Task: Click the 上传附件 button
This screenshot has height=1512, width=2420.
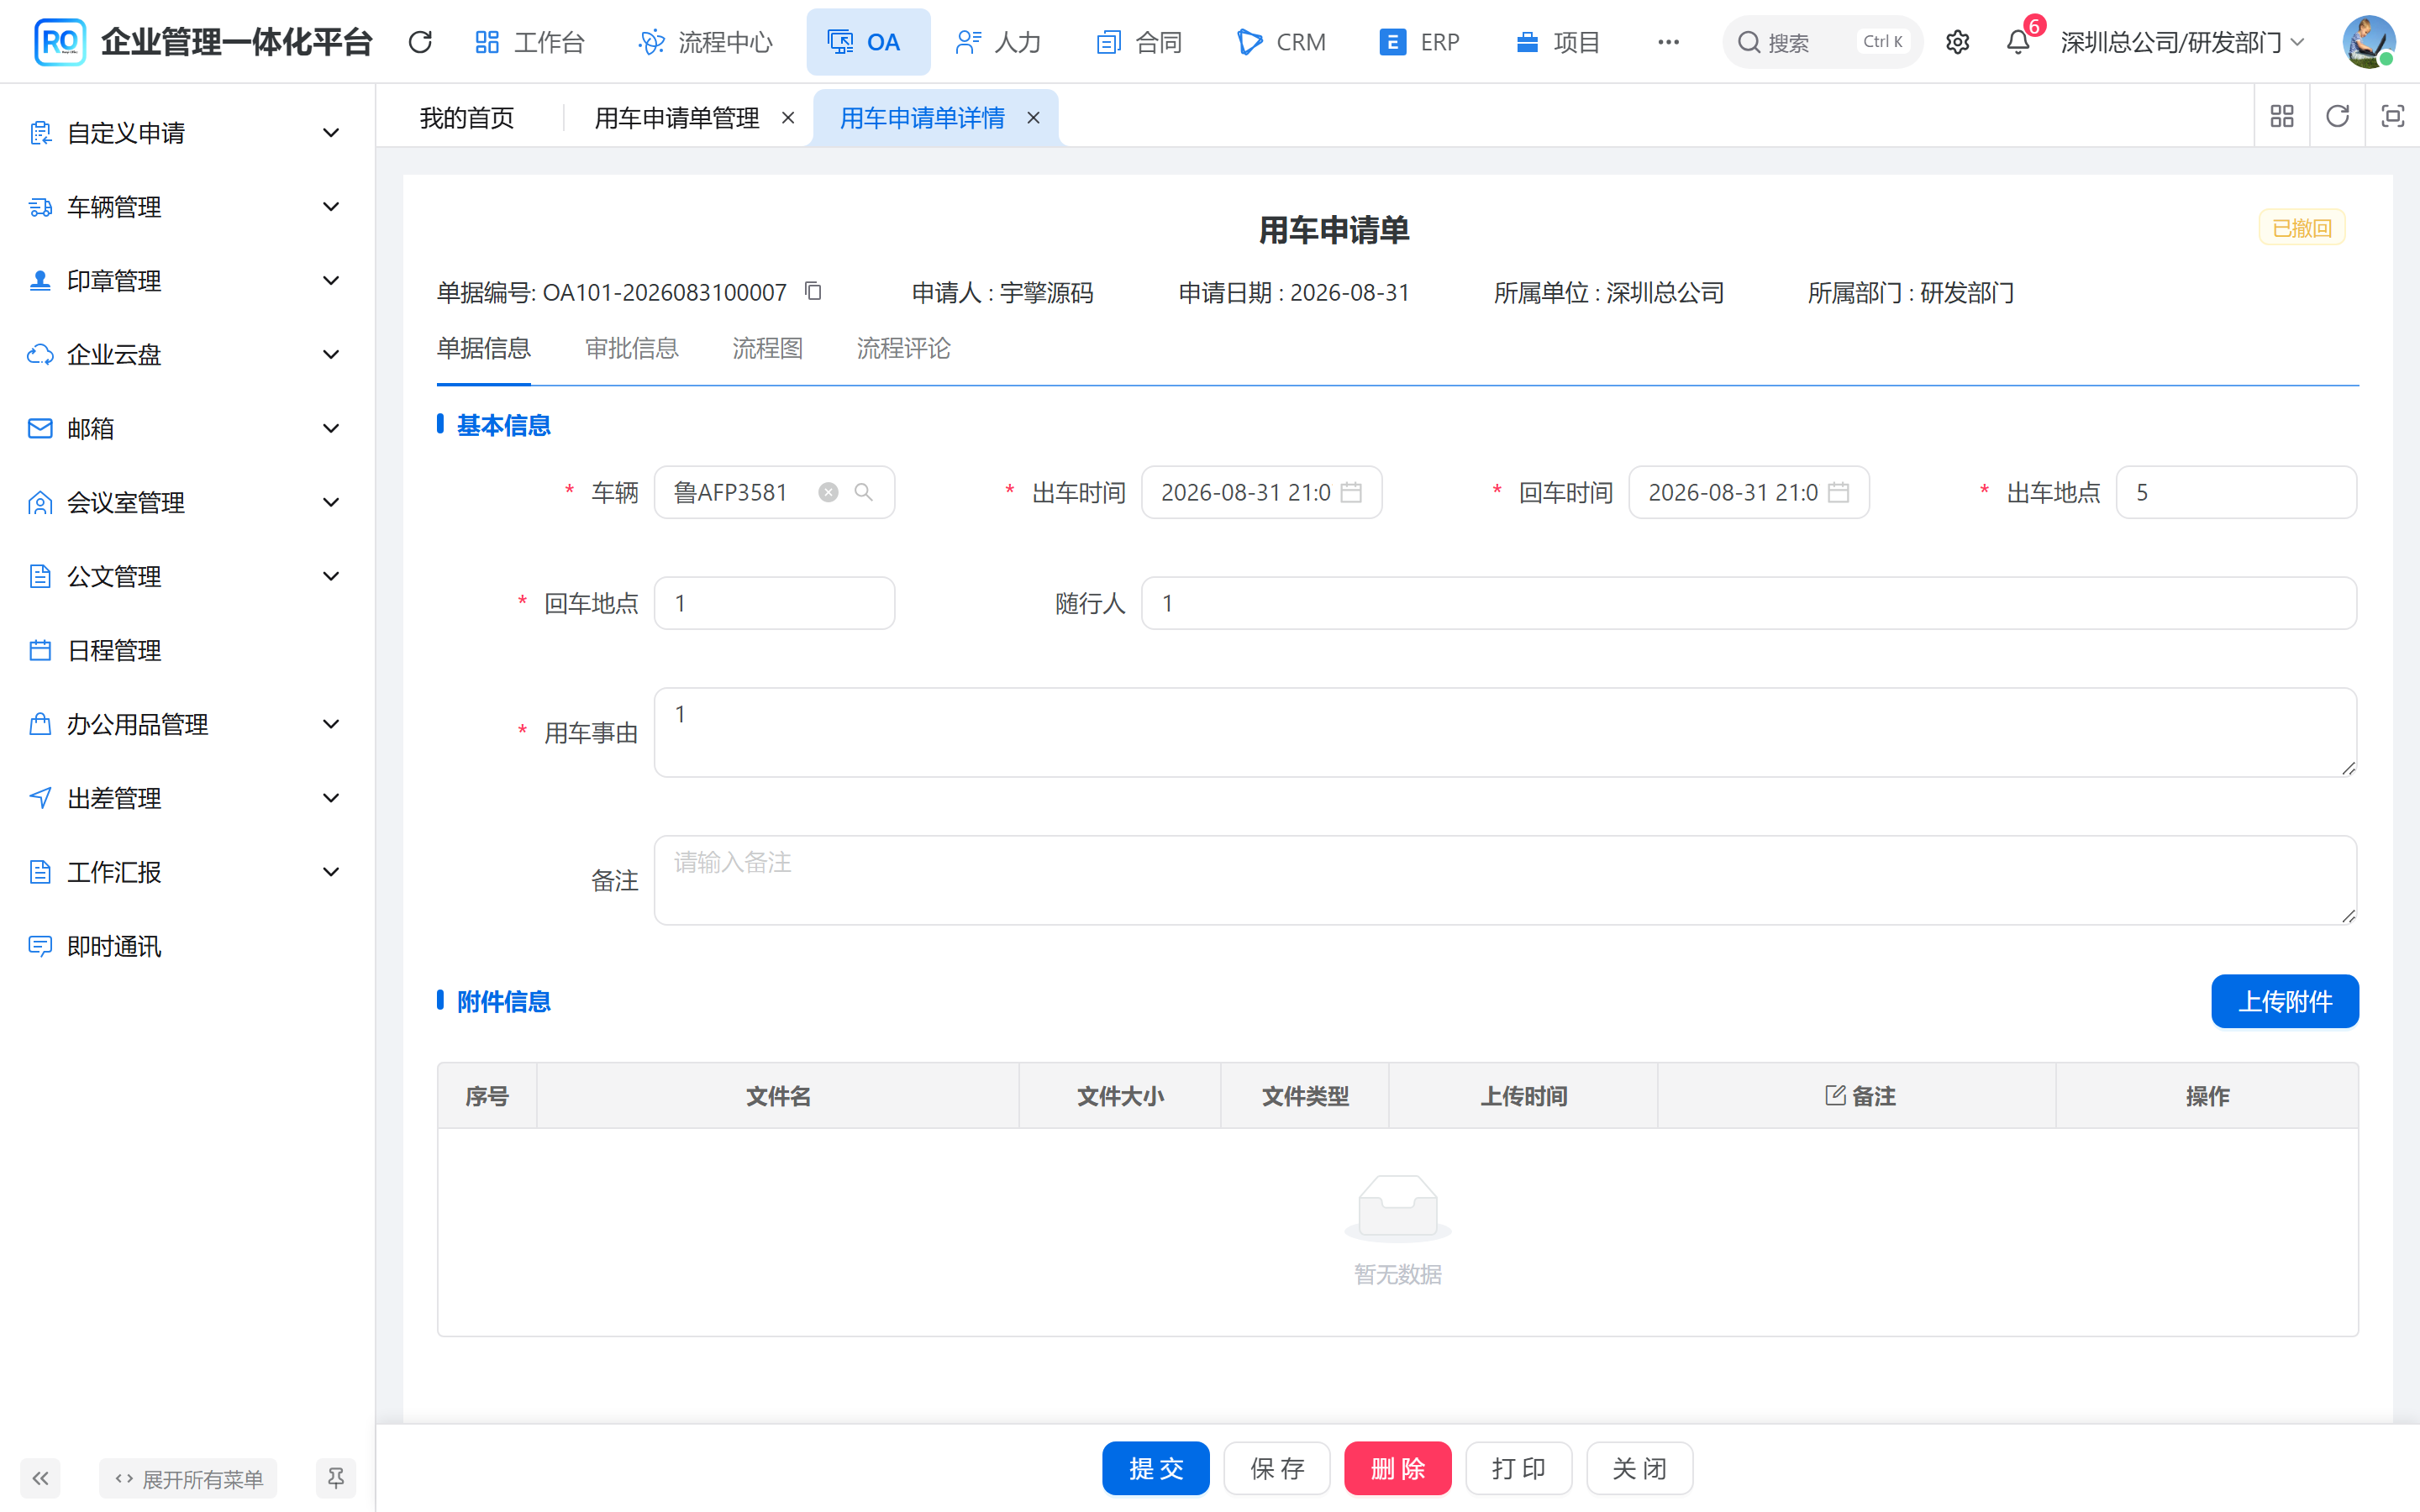Action: 2285,1001
